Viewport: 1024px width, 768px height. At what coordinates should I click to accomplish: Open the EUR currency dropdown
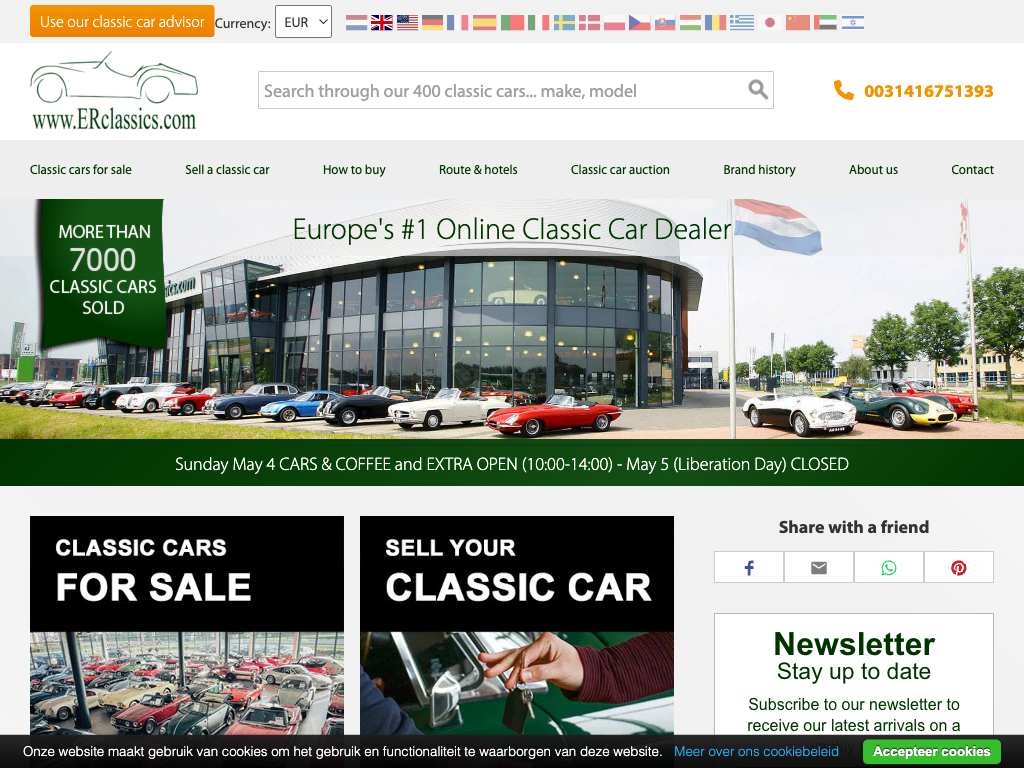point(303,22)
